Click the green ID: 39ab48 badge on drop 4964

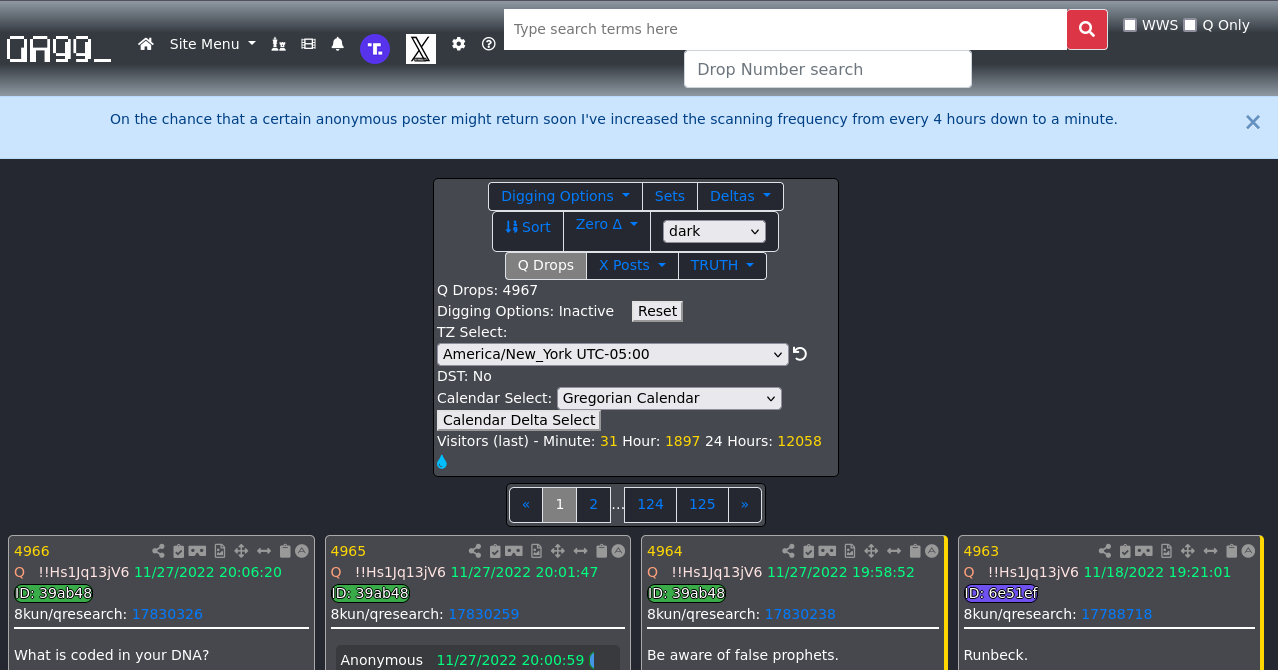[x=686, y=593]
